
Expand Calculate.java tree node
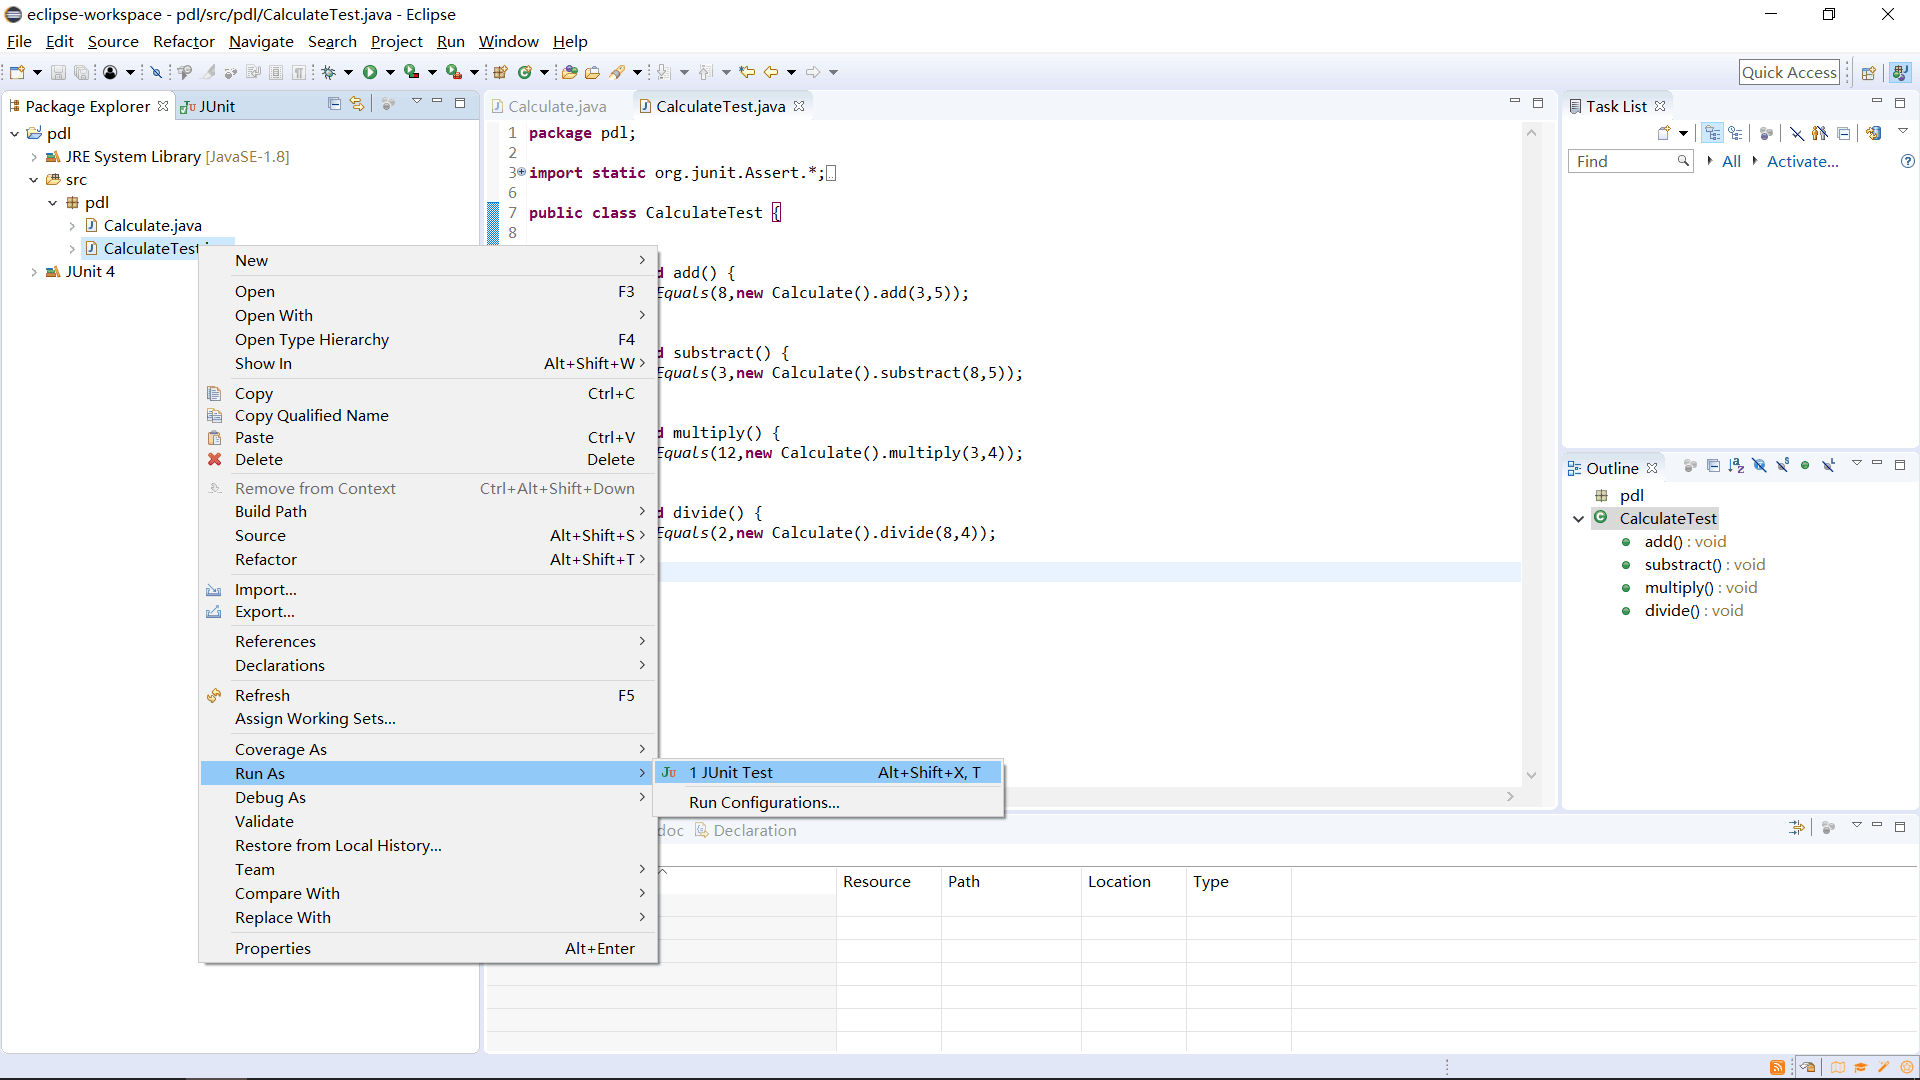72,226
